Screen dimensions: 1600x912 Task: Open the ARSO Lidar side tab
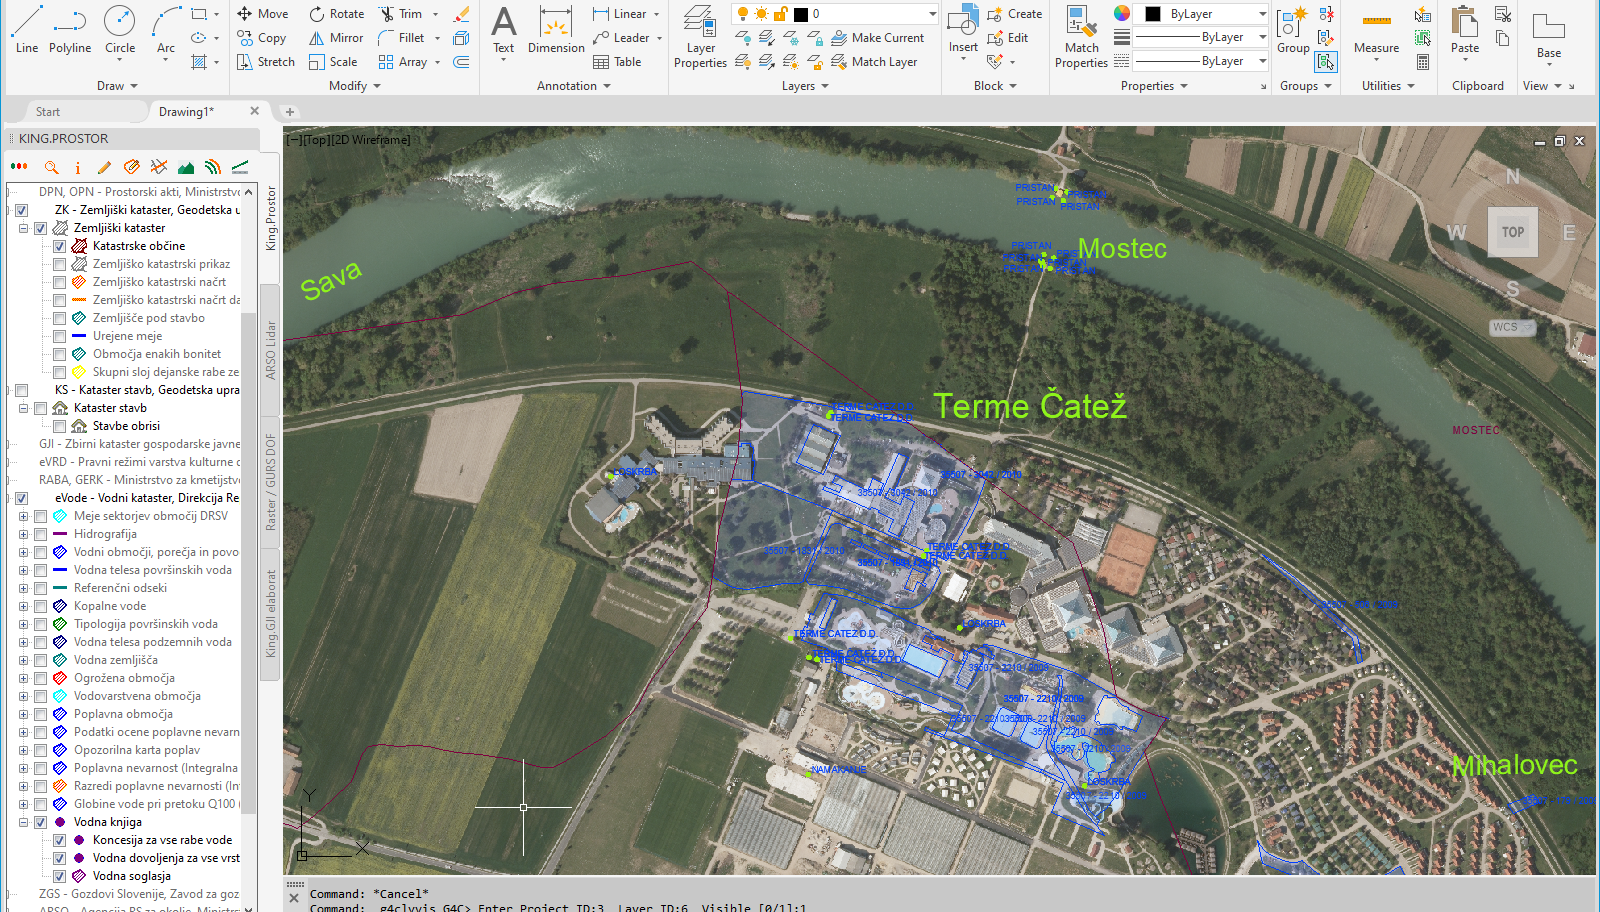pyautogui.click(x=270, y=350)
